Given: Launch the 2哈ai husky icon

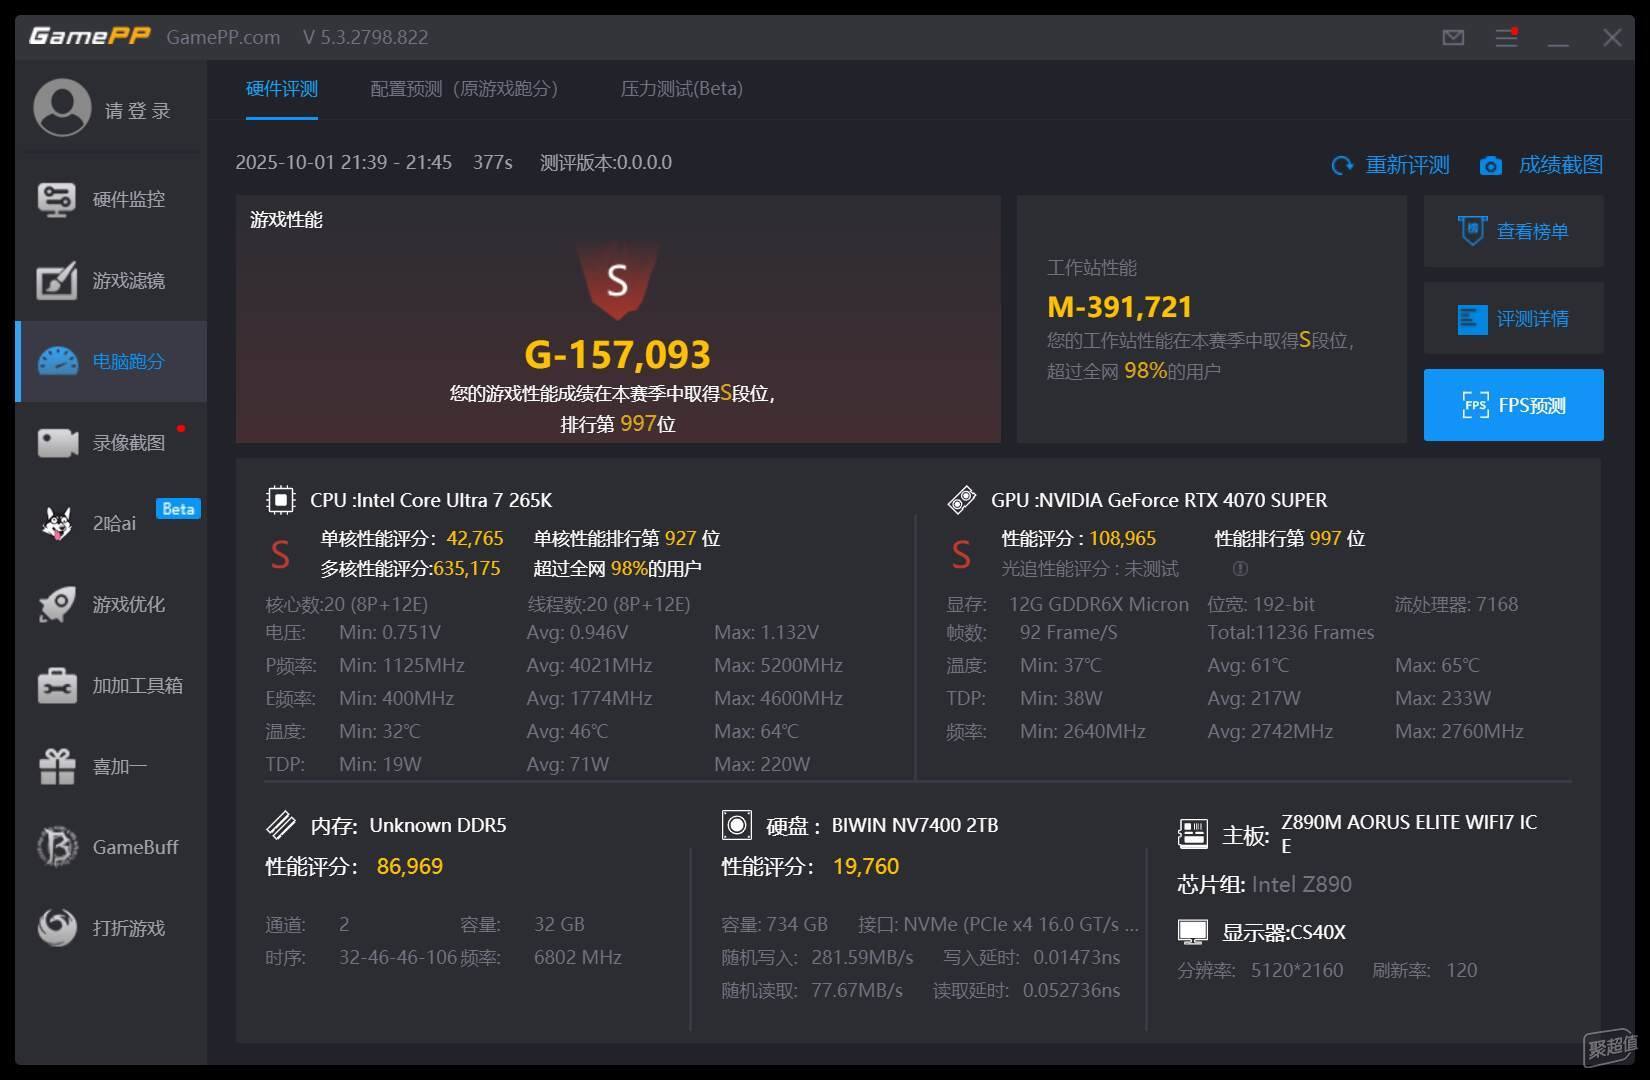Looking at the screenshot, I should coord(56,523).
